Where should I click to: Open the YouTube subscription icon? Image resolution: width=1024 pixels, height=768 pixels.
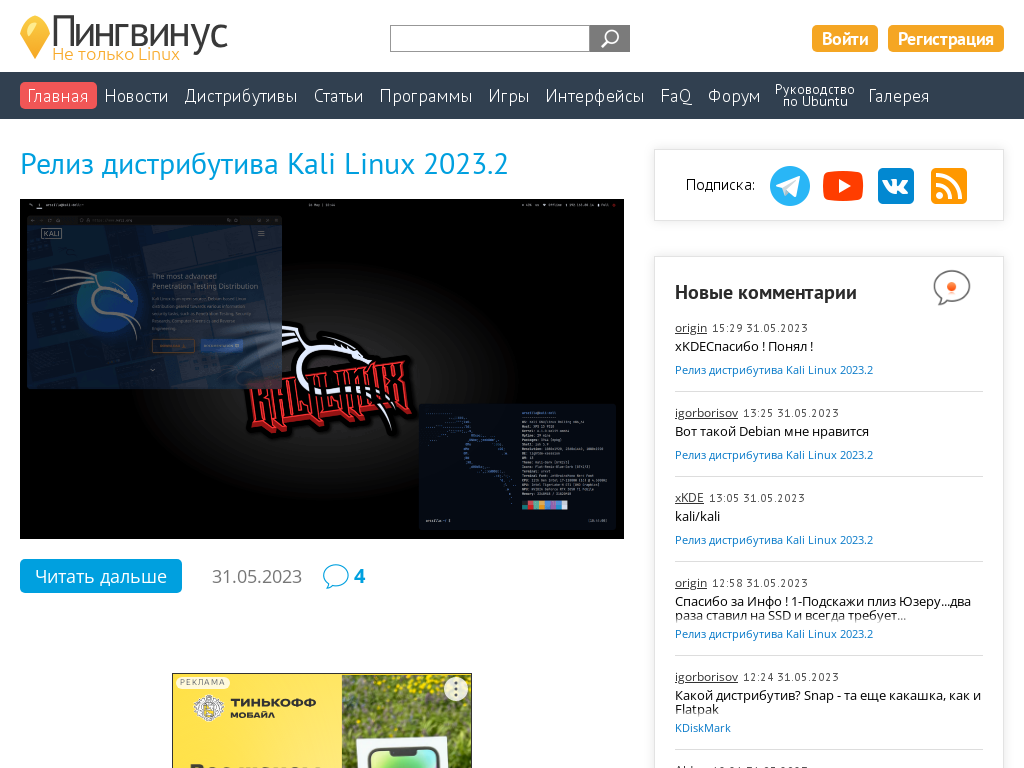point(842,186)
